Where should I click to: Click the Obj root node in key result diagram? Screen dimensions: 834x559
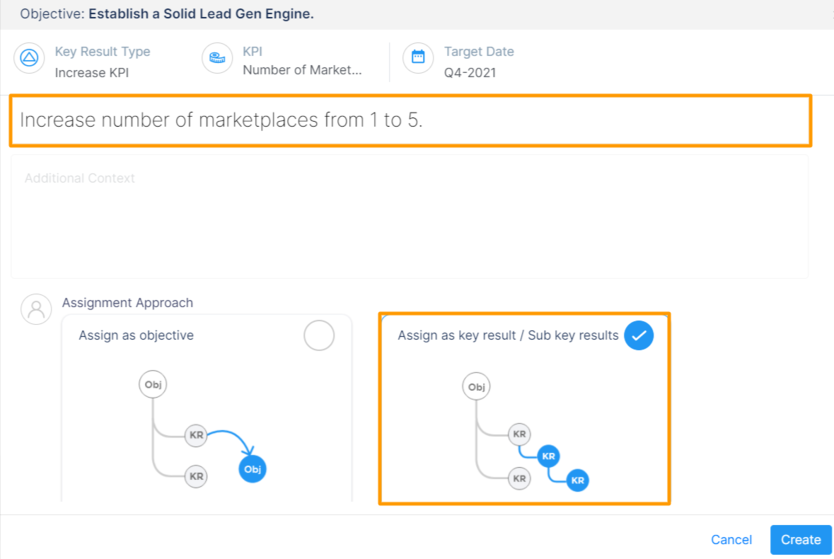[477, 387]
